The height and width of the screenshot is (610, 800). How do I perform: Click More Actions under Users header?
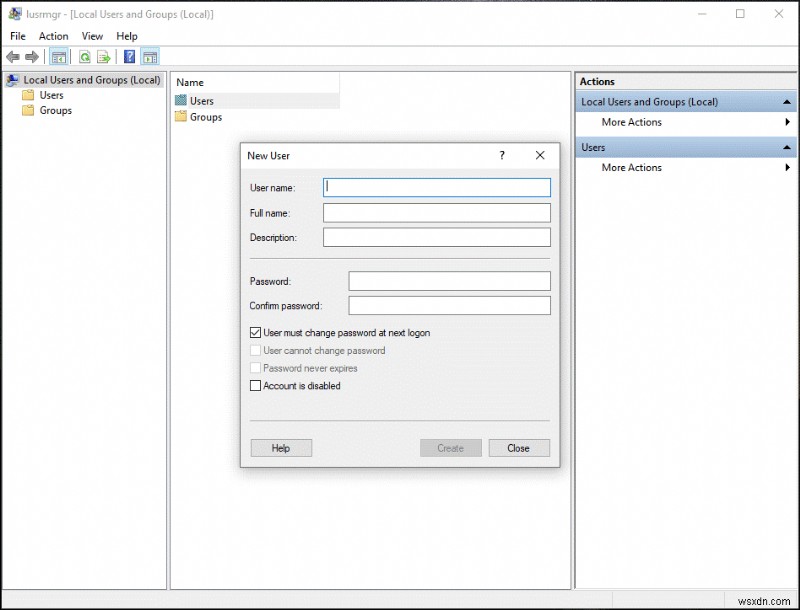pos(632,167)
